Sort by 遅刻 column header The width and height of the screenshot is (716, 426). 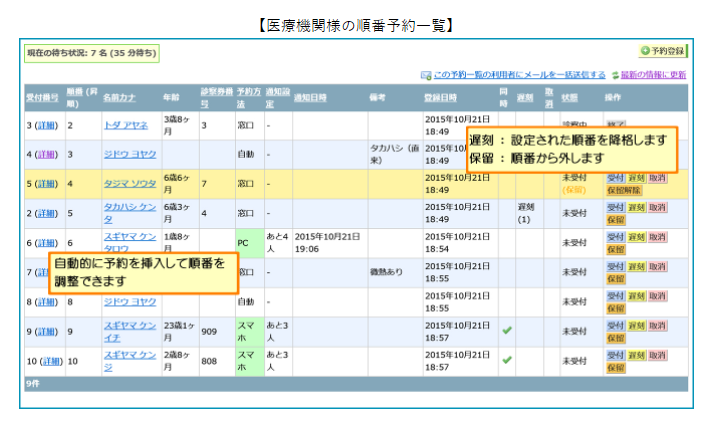[525, 97]
